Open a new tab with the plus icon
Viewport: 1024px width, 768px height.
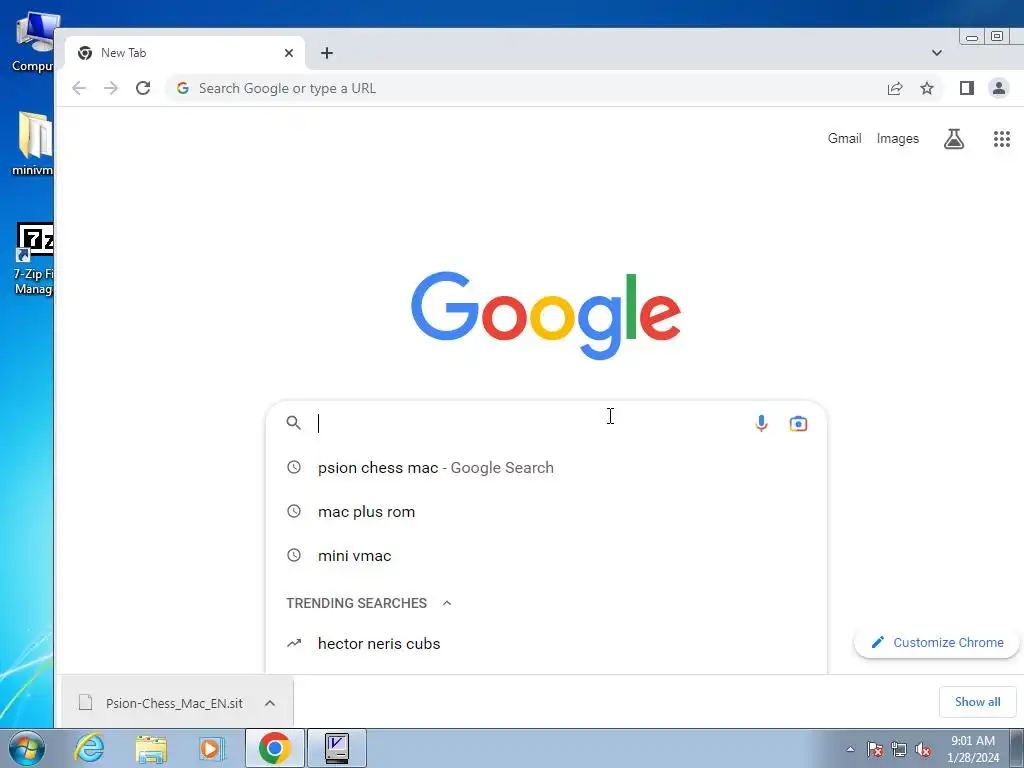coord(327,53)
